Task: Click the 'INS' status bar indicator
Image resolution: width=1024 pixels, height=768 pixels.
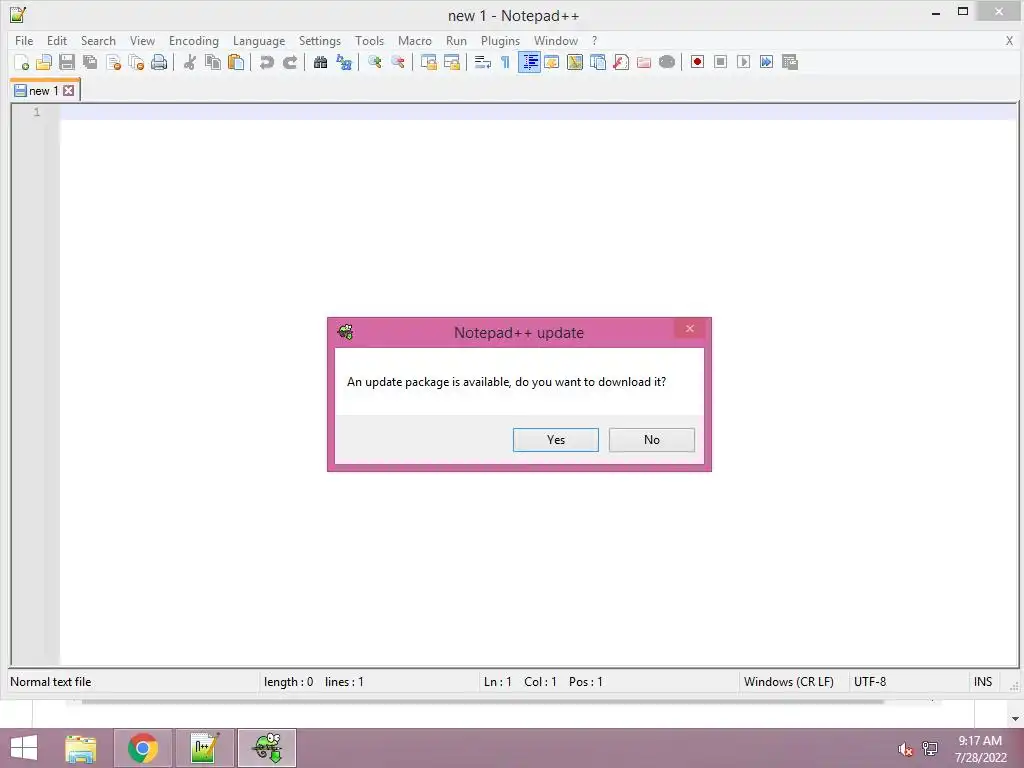Action: click(983, 682)
